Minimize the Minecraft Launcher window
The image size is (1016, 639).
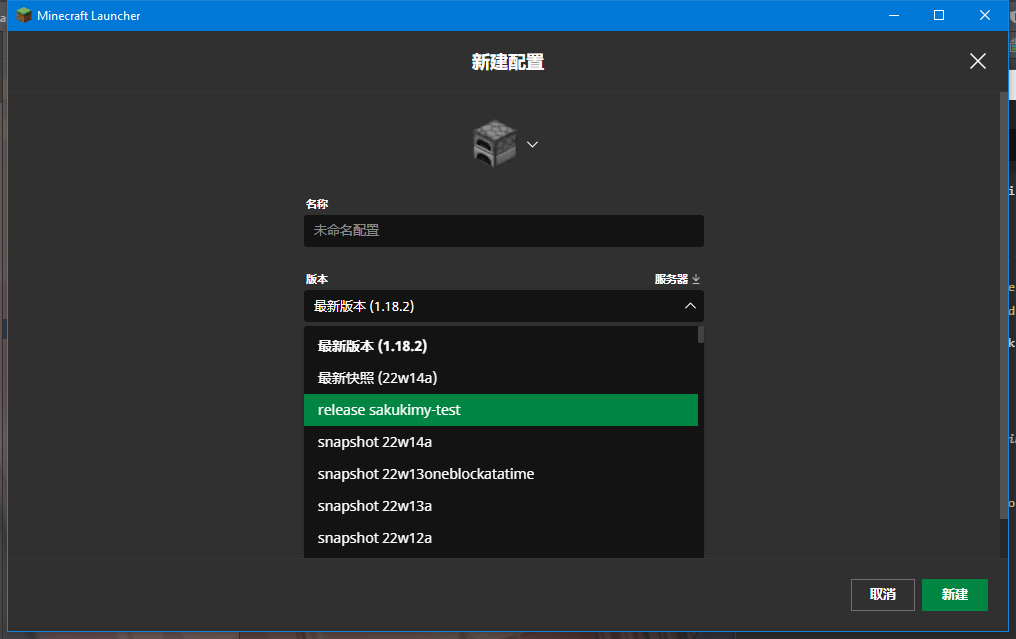point(894,15)
